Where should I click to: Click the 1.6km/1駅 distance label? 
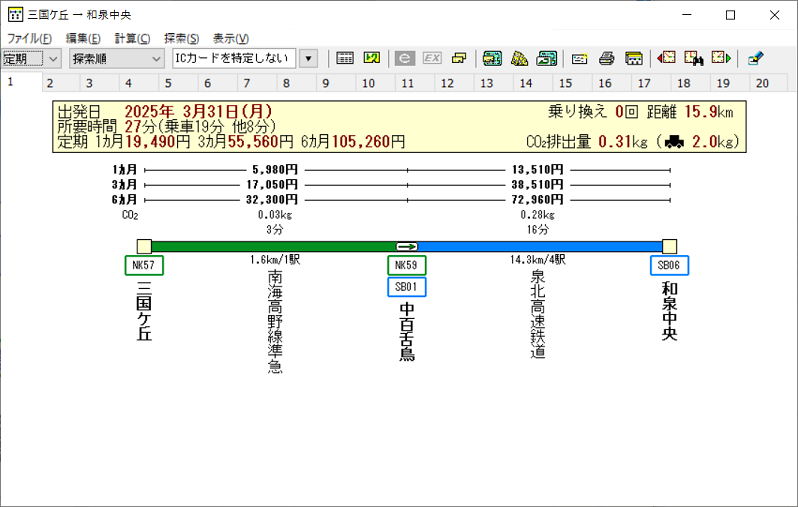[x=275, y=260]
